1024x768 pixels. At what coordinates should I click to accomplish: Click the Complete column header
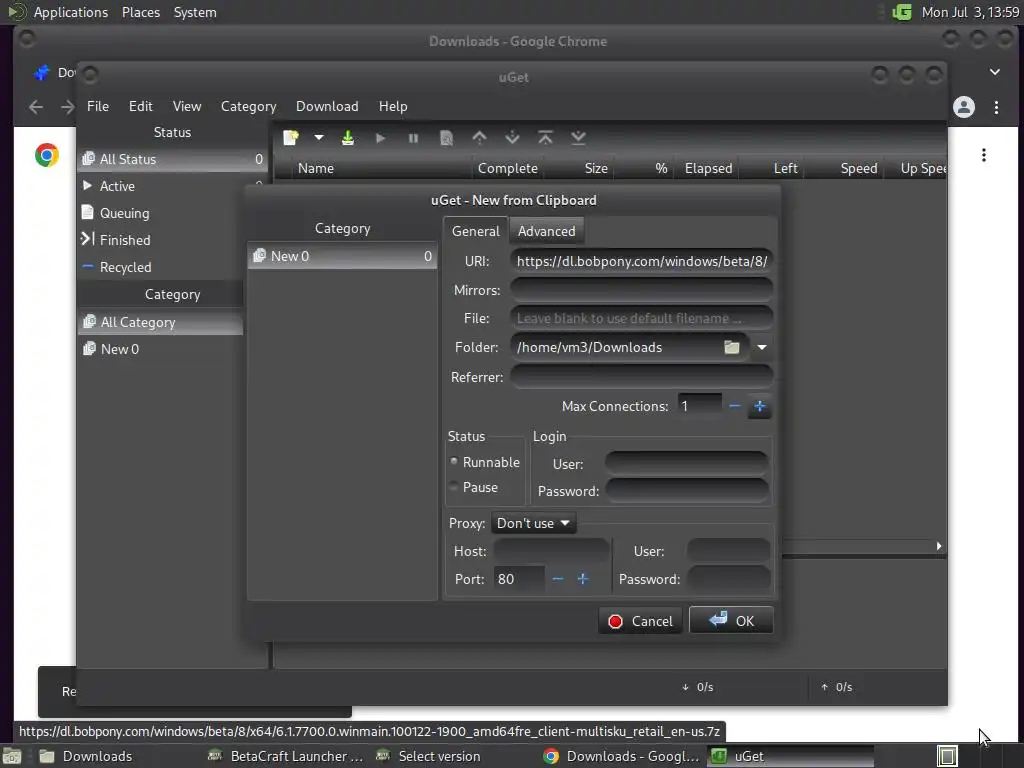click(x=507, y=168)
